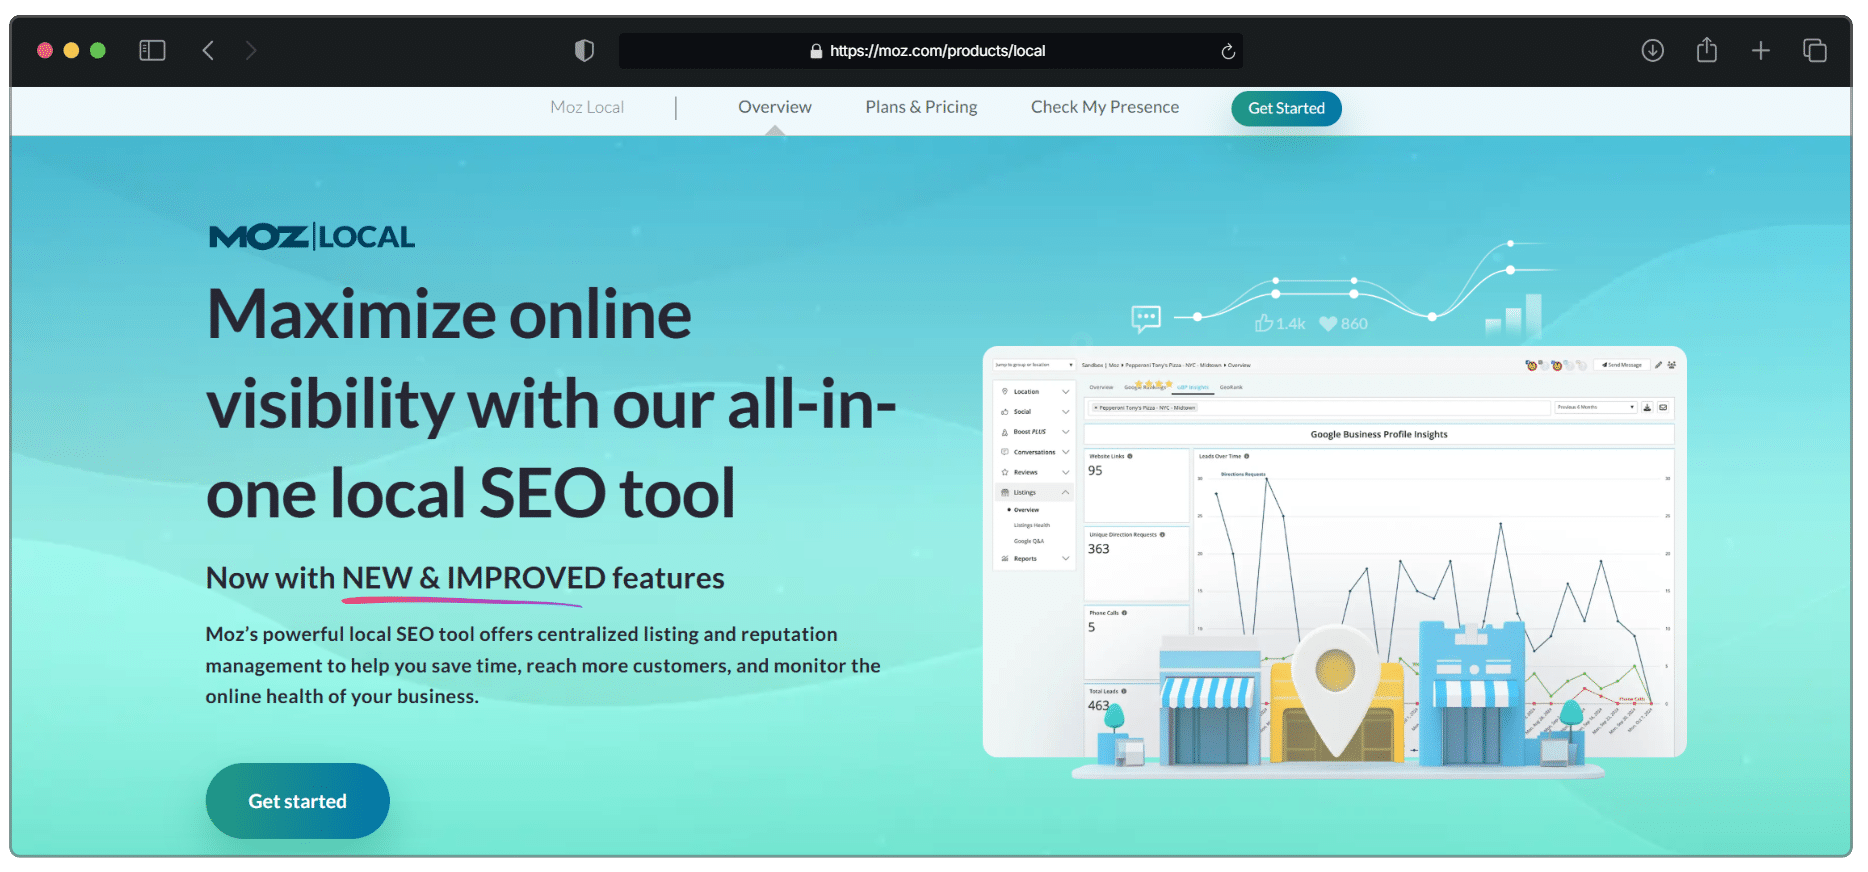This screenshot has height=872, width=1868.
Task: Show the Safari downloads list
Action: pos(1653,50)
